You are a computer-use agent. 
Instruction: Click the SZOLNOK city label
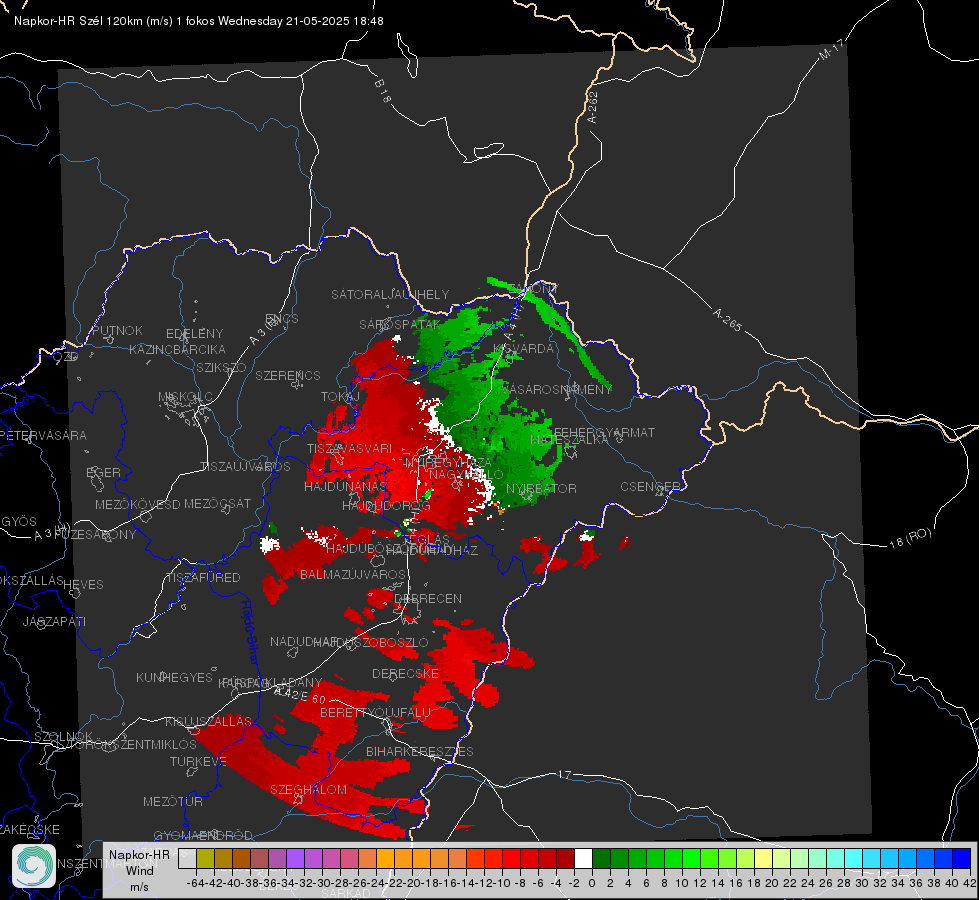point(64,737)
